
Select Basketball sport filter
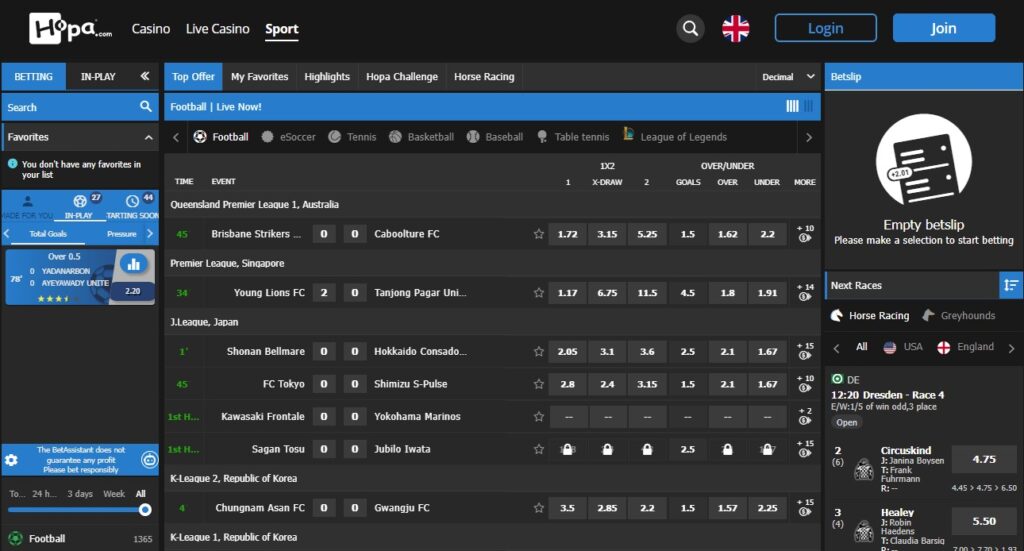(x=421, y=137)
